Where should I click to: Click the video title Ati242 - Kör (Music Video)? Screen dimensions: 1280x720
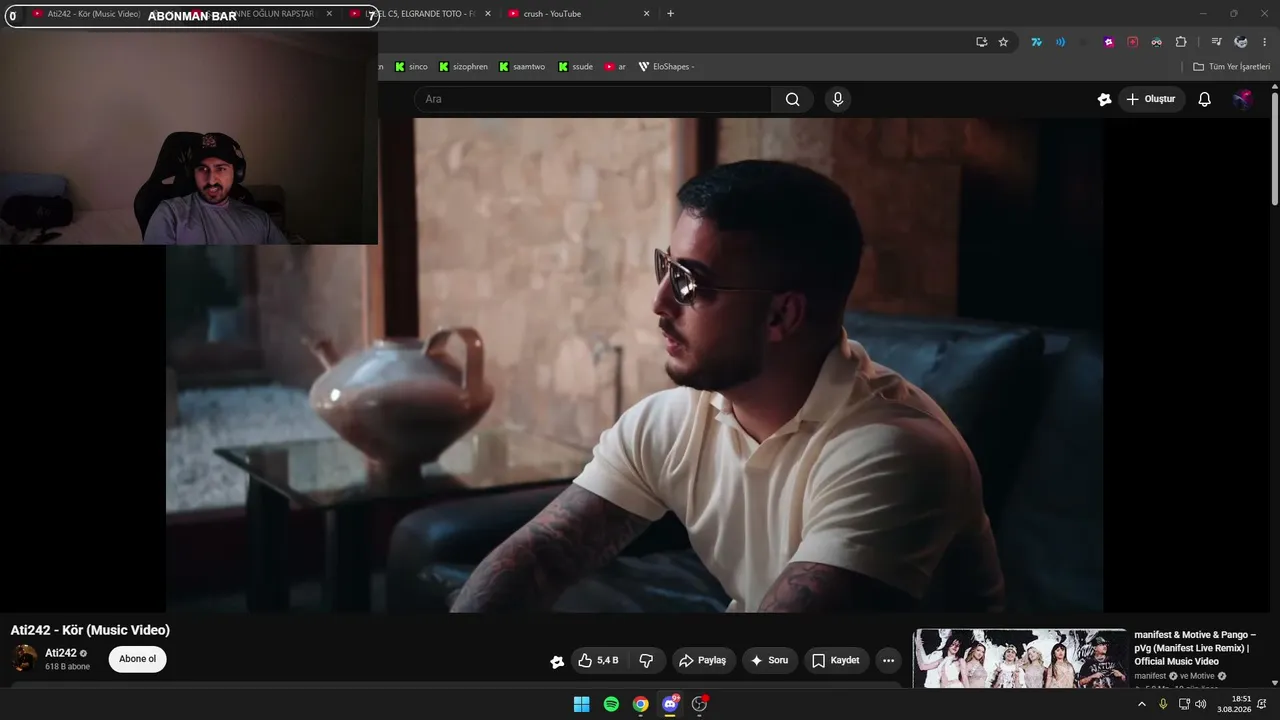90,630
